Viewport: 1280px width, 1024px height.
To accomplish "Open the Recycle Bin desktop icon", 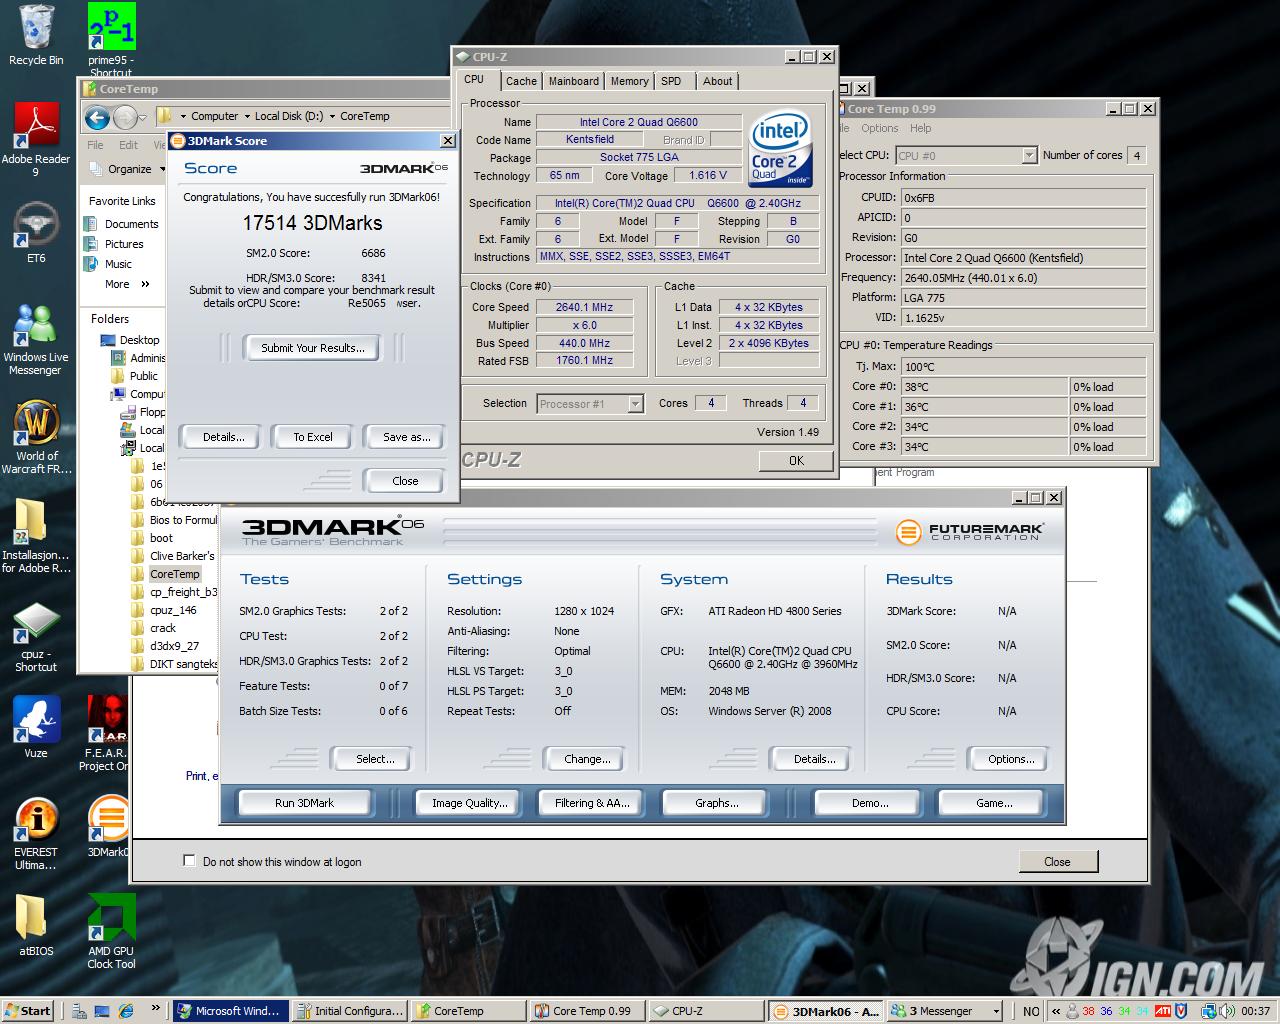I will [36, 35].
